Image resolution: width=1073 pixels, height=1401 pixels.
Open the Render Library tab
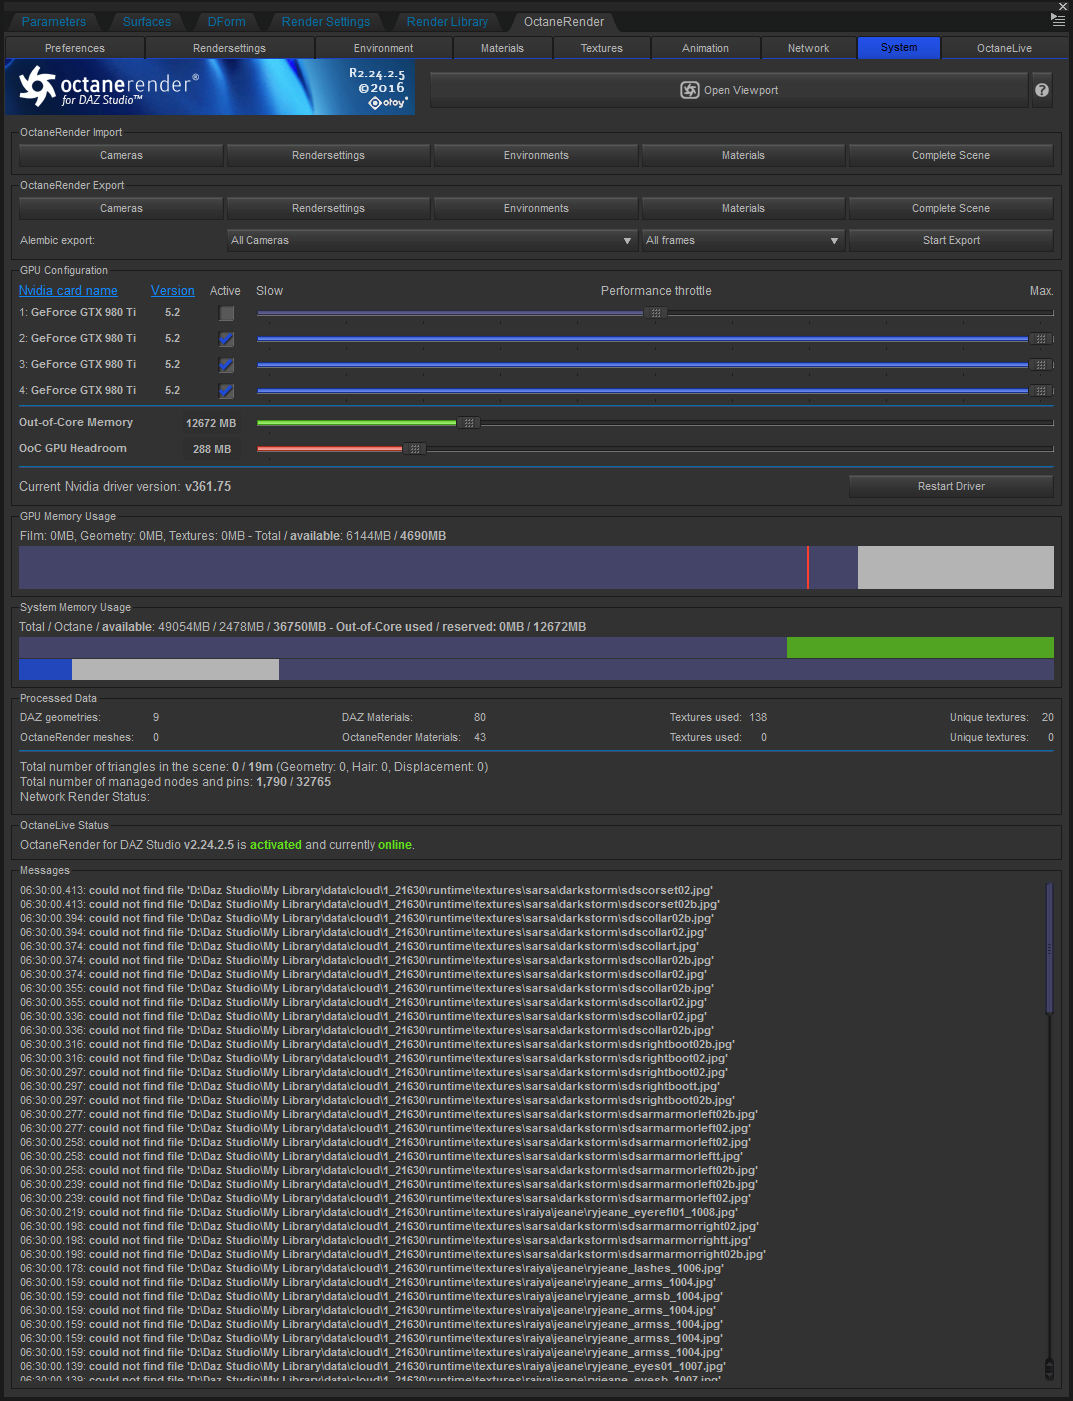click(447, 22)
